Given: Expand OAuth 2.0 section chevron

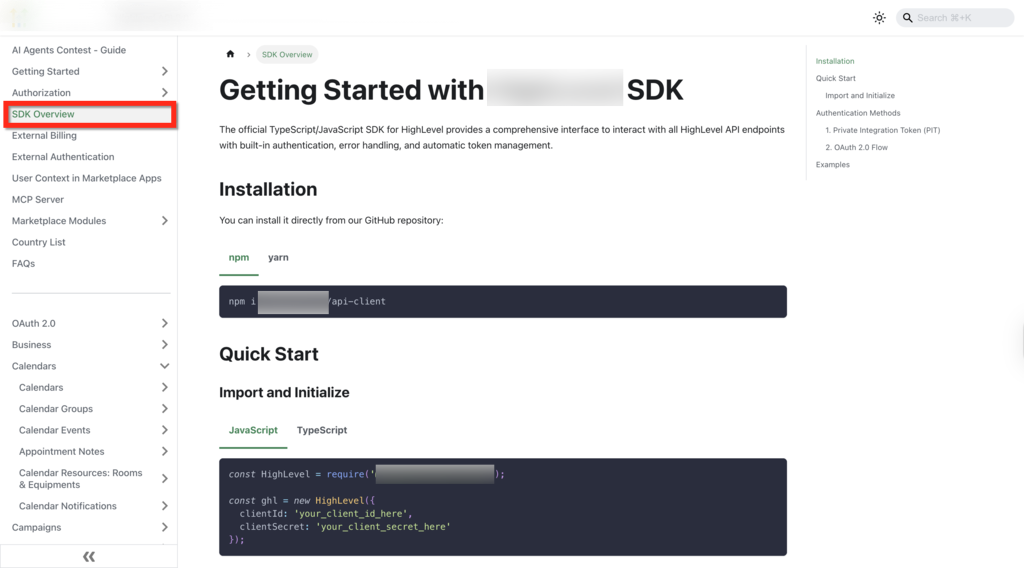Looking at the screenshot, I should click(165, 323).
